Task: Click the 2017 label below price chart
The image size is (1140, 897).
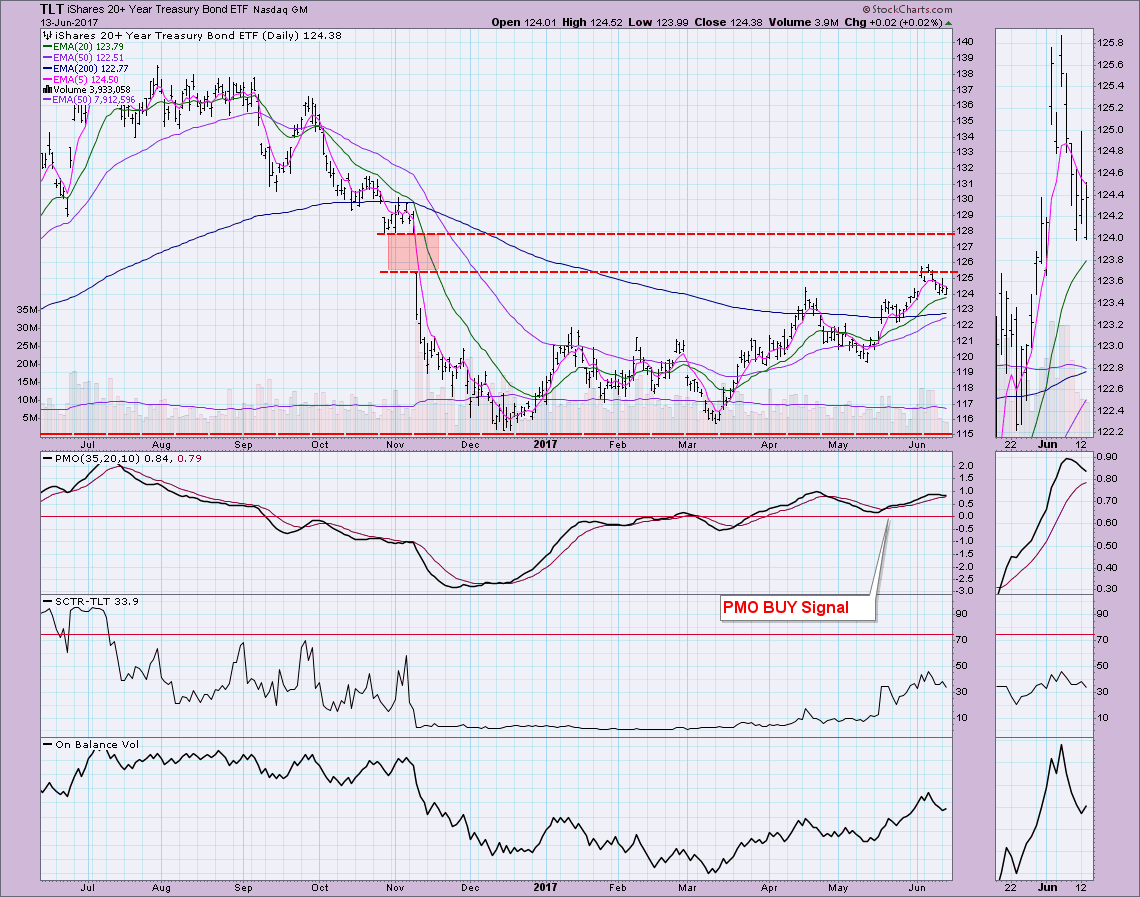Action: (545, 444)
